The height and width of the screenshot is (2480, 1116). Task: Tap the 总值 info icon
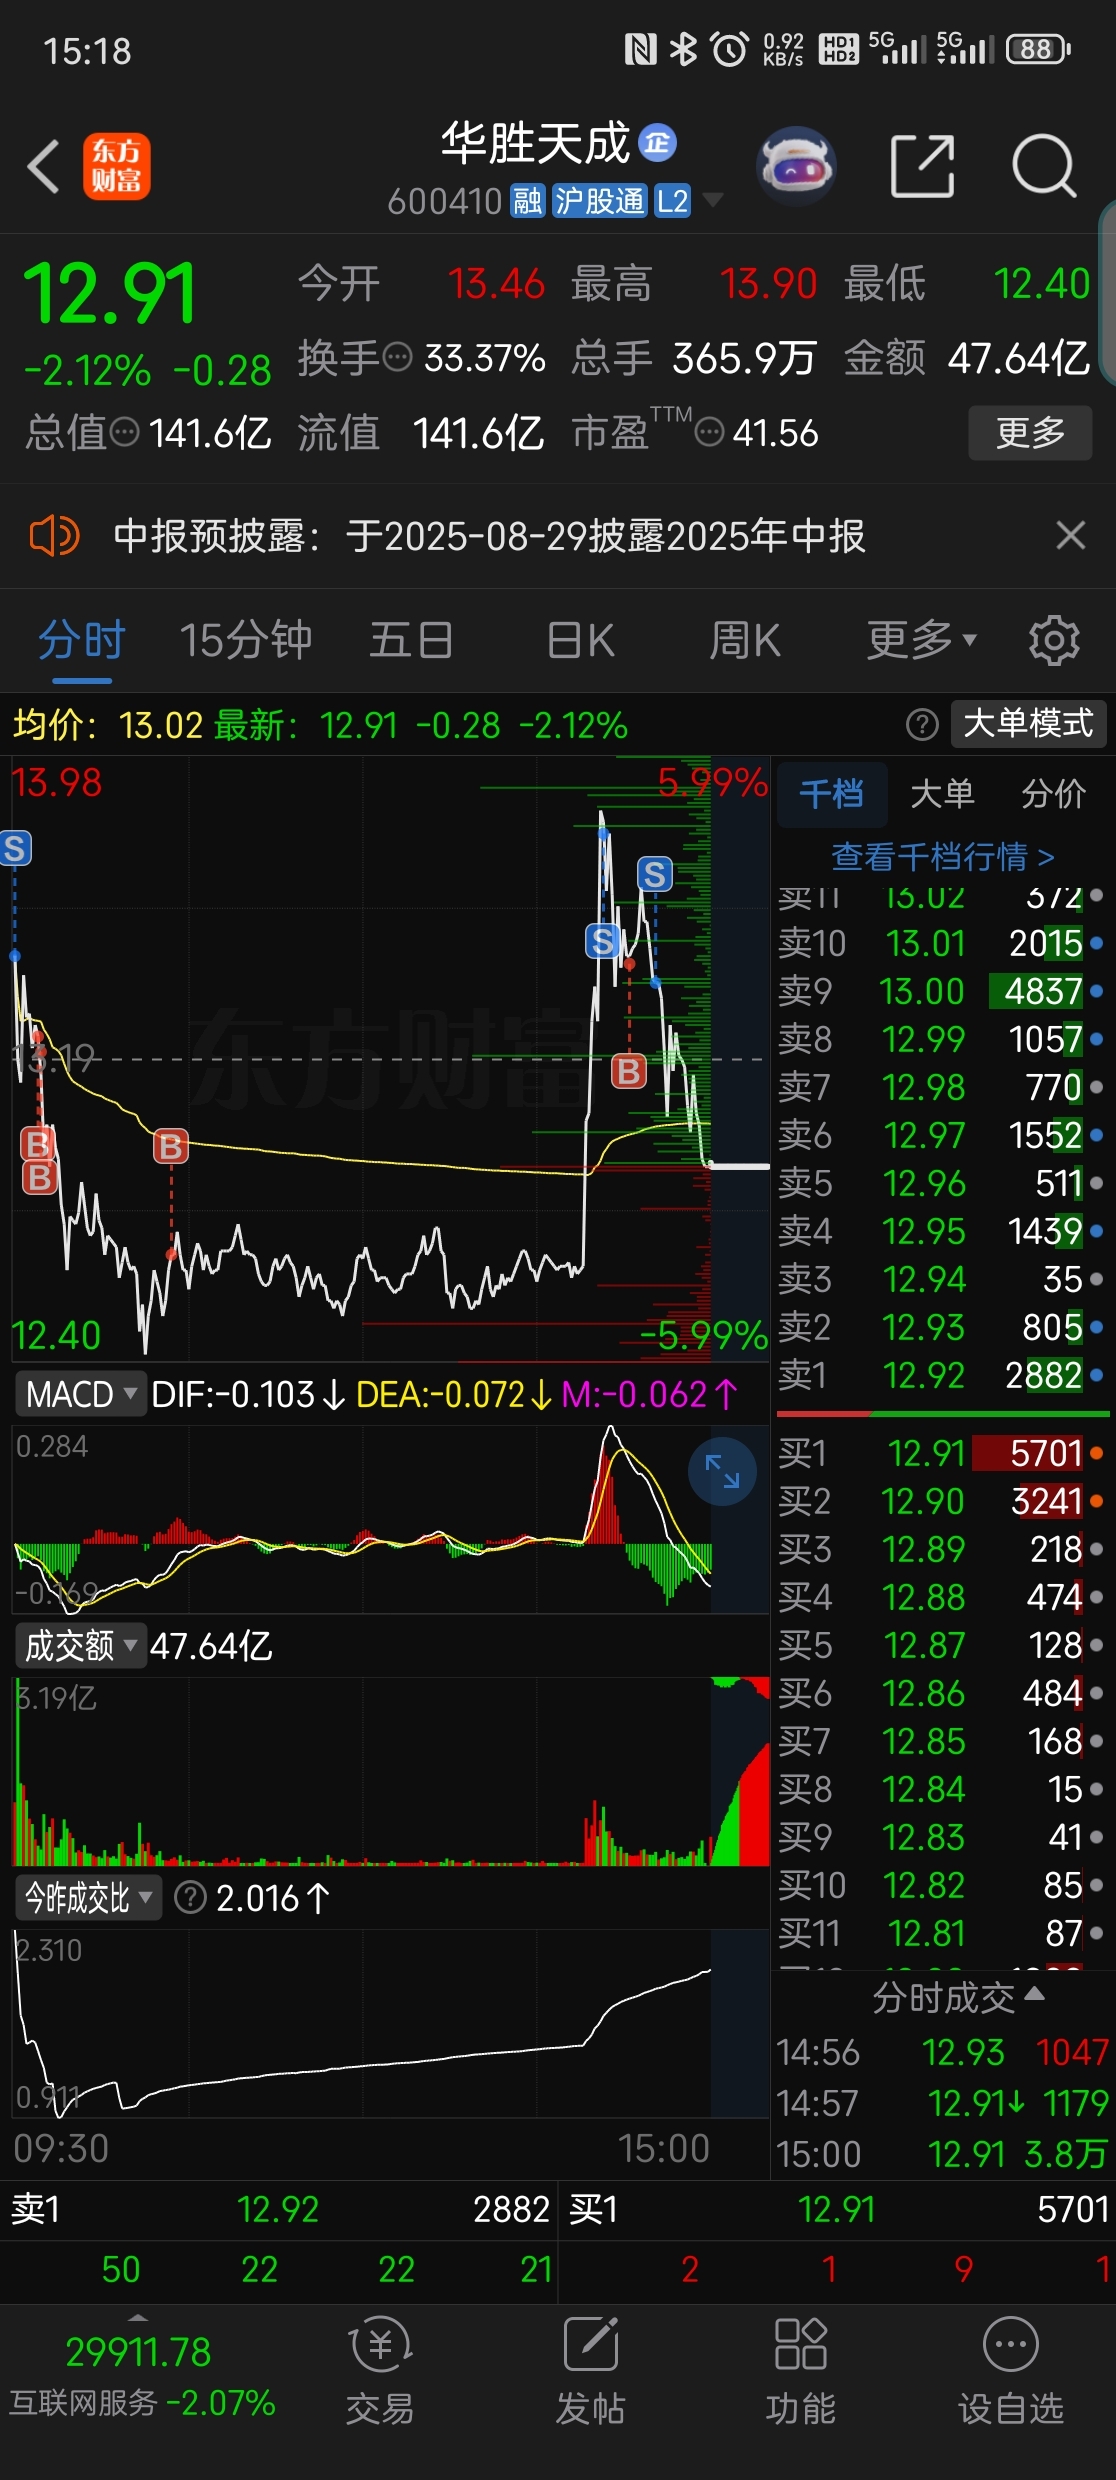coord(125,432)
